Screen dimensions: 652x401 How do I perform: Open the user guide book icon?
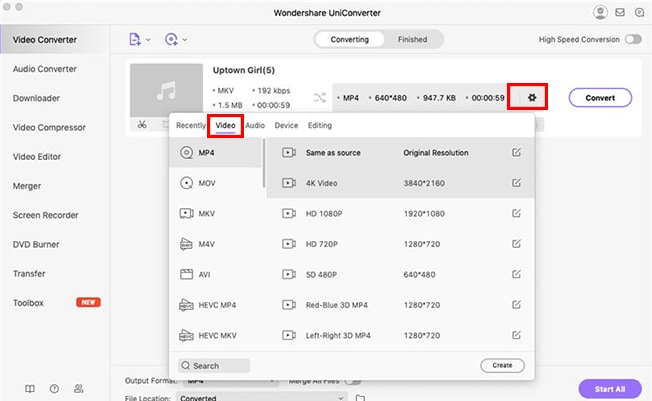tap(30, 389)
